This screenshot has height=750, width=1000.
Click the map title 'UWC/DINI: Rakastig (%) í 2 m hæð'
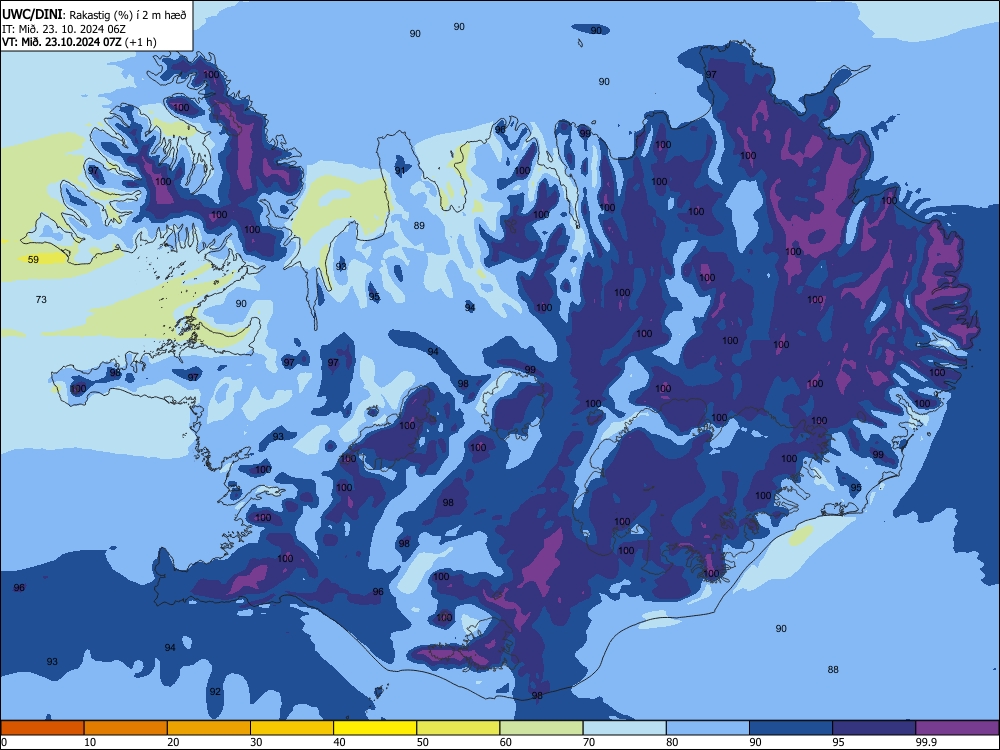[x=94, y=15]
